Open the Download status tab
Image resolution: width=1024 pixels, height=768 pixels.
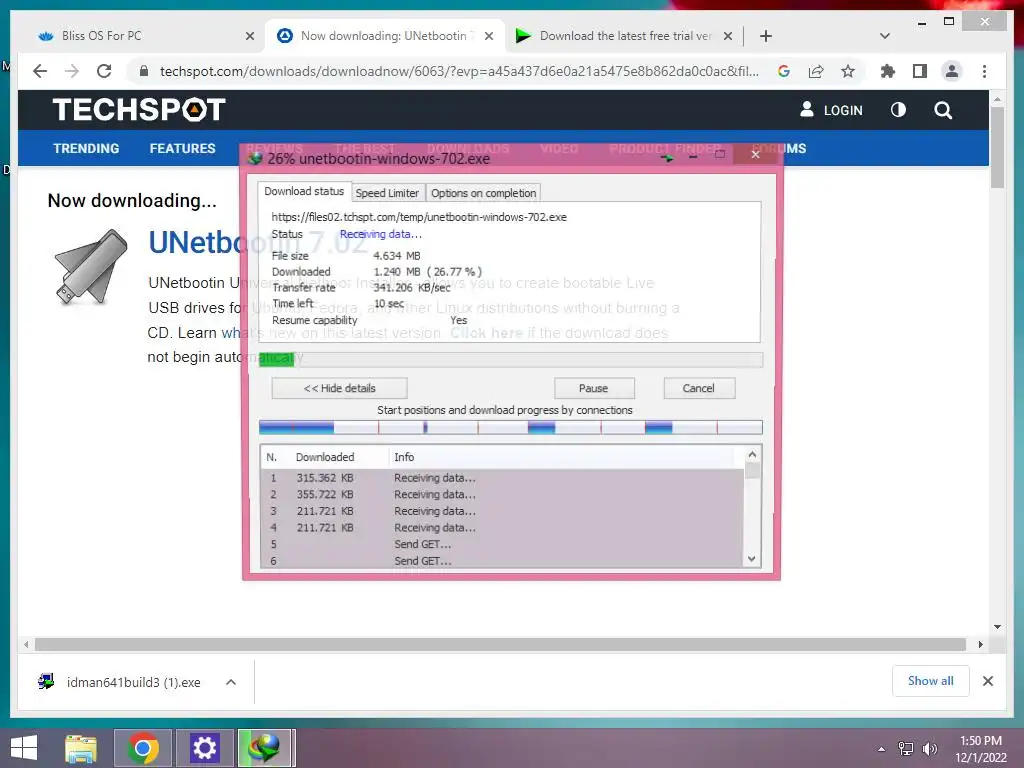[x=304, y=191]
